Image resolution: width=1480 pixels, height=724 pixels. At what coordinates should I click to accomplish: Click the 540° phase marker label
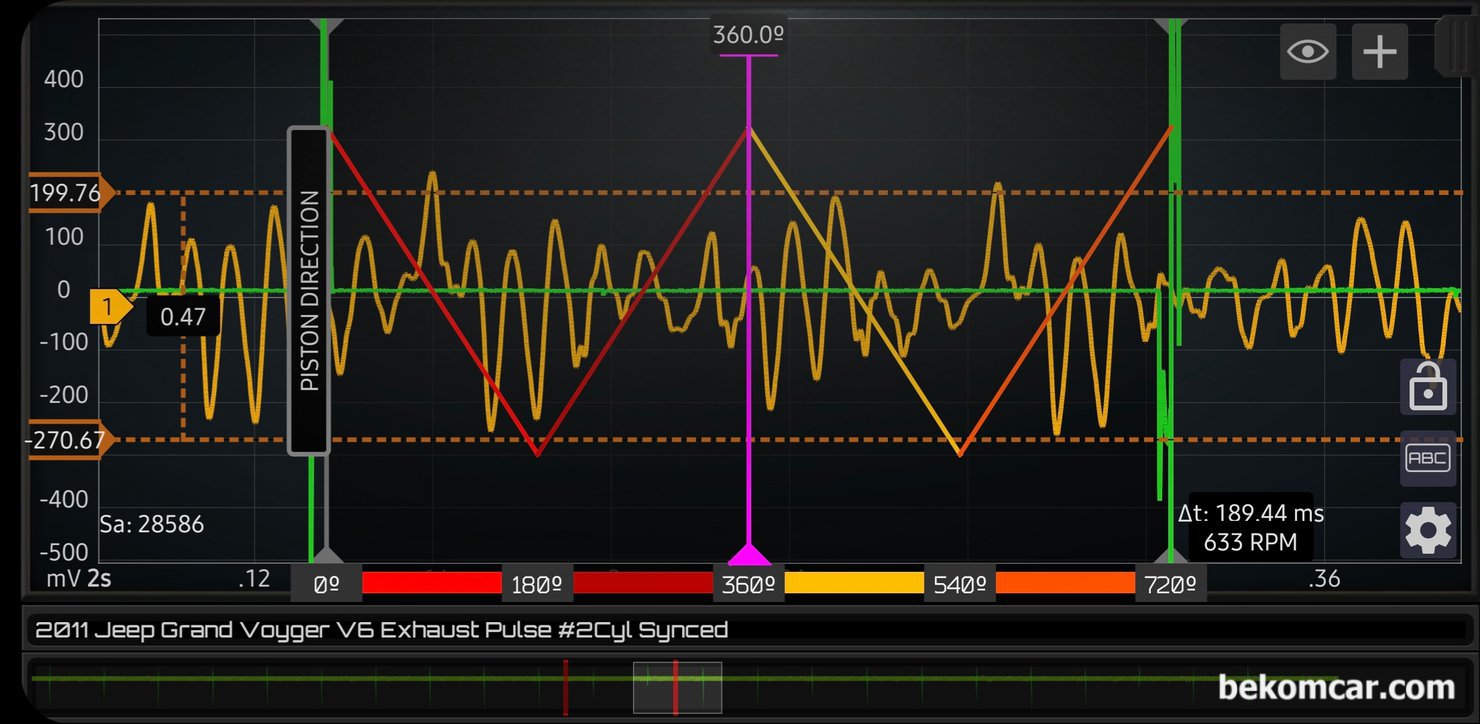pyautogui.click(x=960, y=585)
